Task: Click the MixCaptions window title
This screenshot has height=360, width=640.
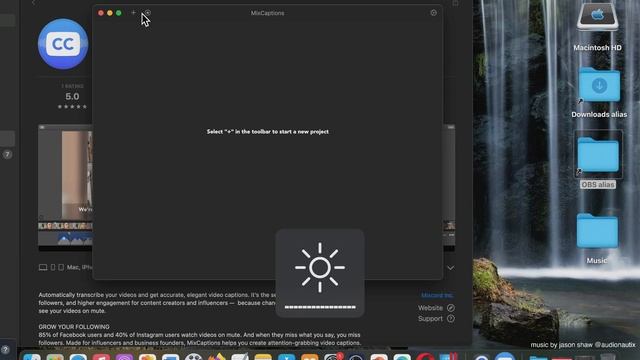Action: [x=267, y=13]
